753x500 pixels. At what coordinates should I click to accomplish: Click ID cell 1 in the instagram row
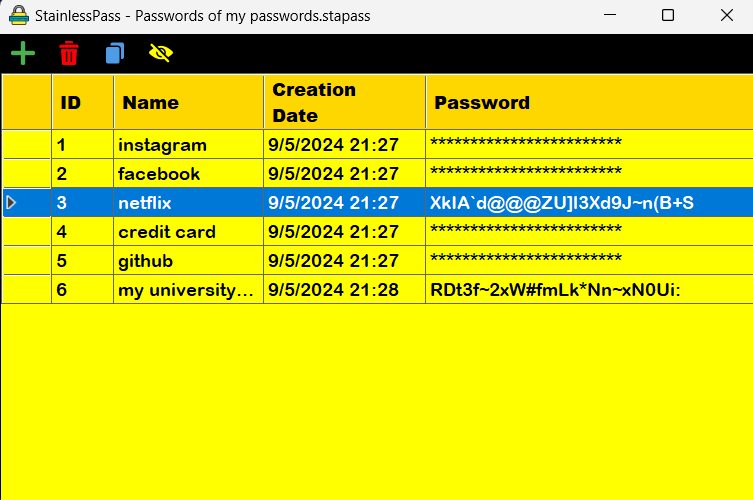83,145
